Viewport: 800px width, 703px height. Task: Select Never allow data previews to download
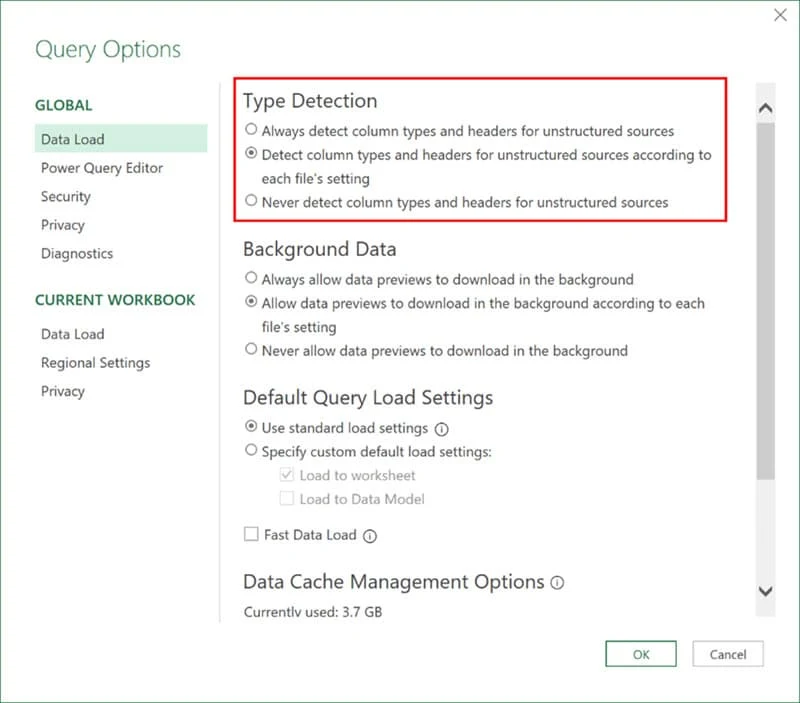point(251,349)
